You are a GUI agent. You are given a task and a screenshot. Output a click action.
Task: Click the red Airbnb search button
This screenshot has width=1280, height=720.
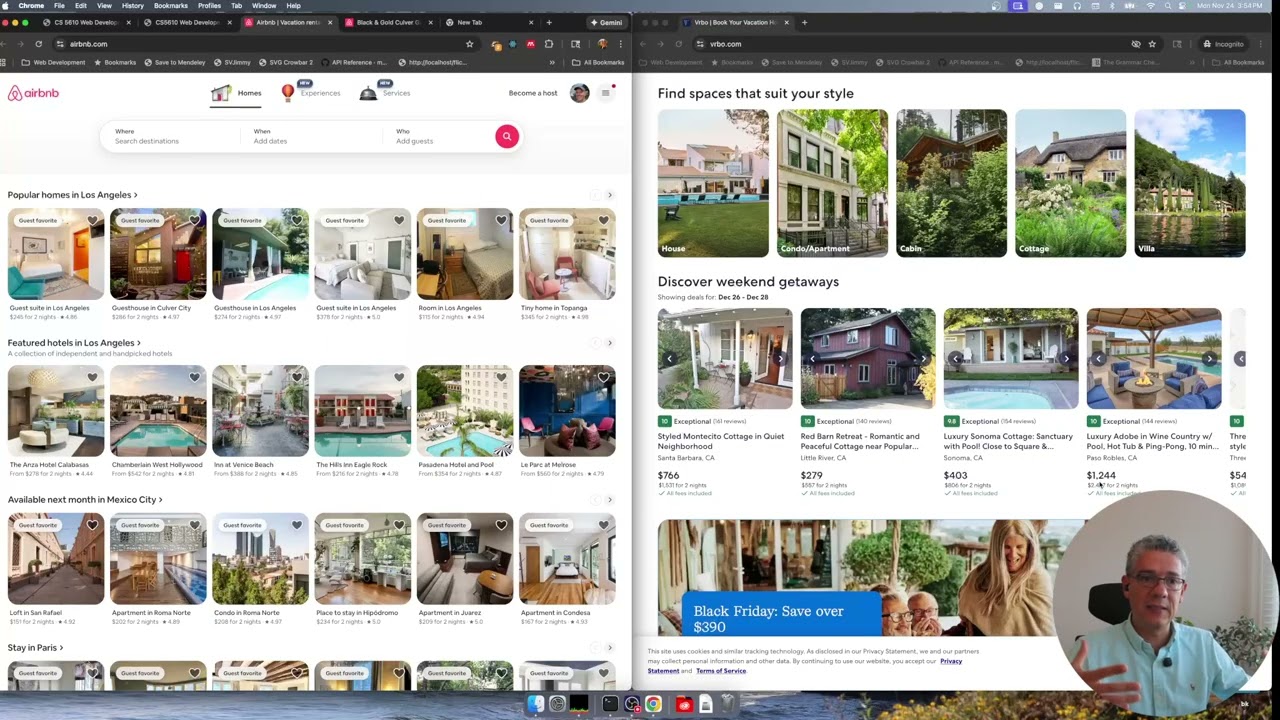(x=507, y=136)
